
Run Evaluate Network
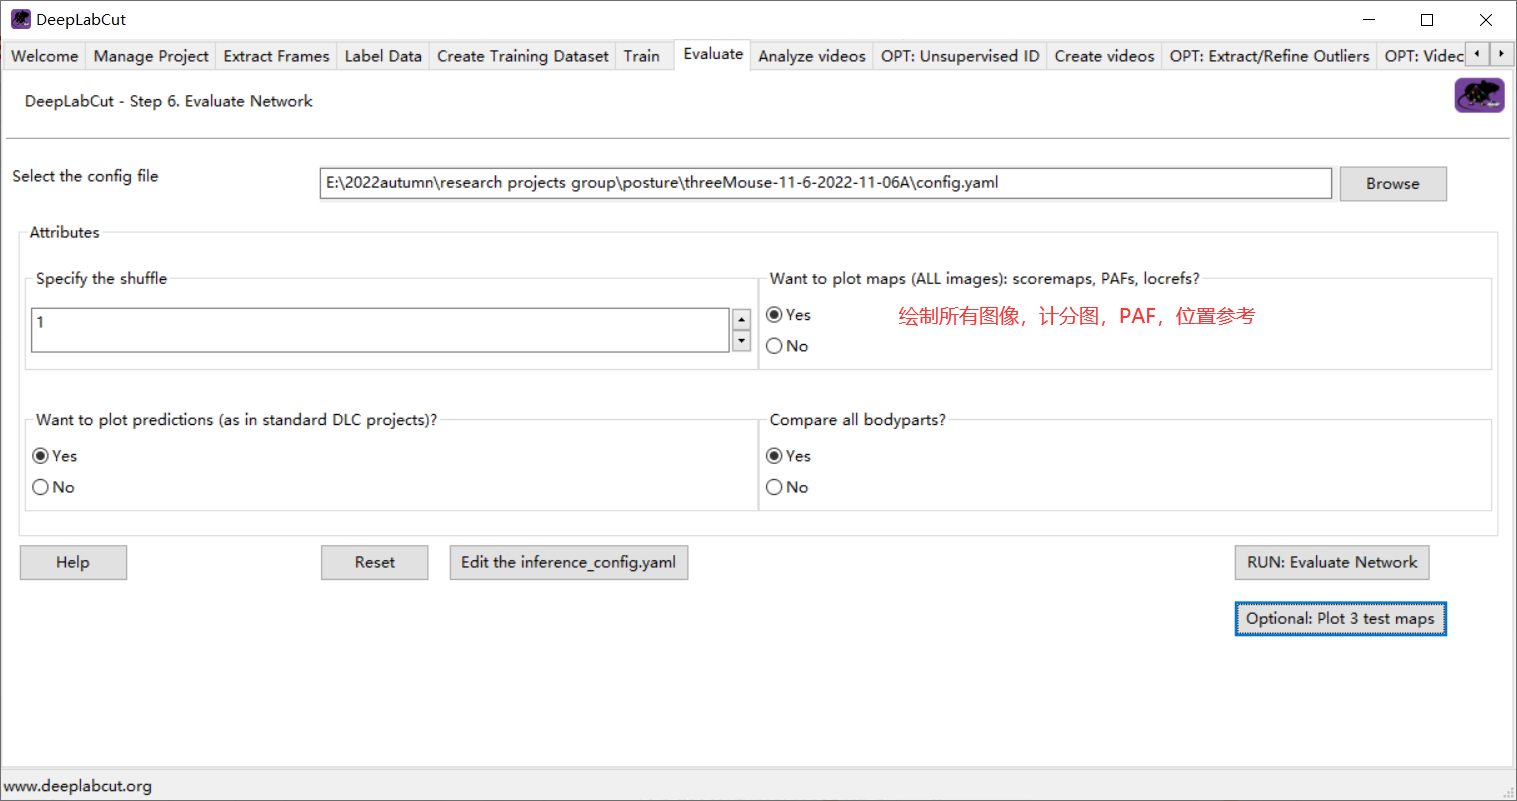[x=1332, y=562]
